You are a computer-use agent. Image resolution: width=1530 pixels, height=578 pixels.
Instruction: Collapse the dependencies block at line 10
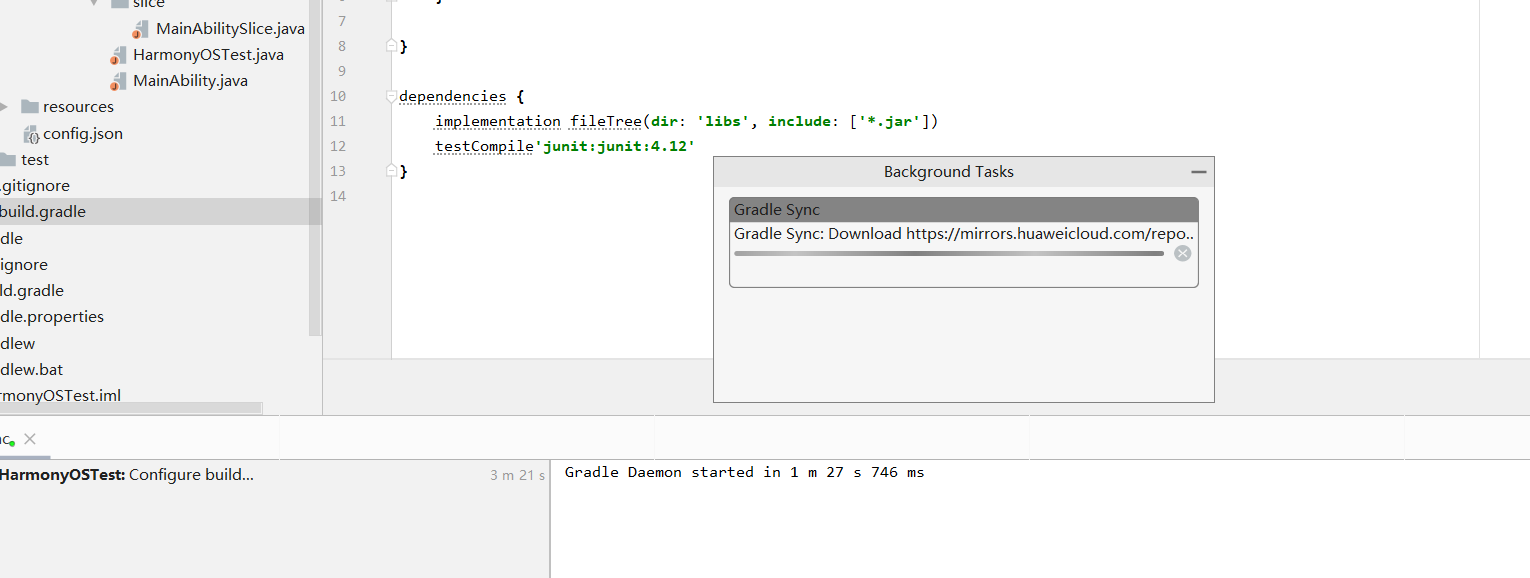tap(392, 97)
